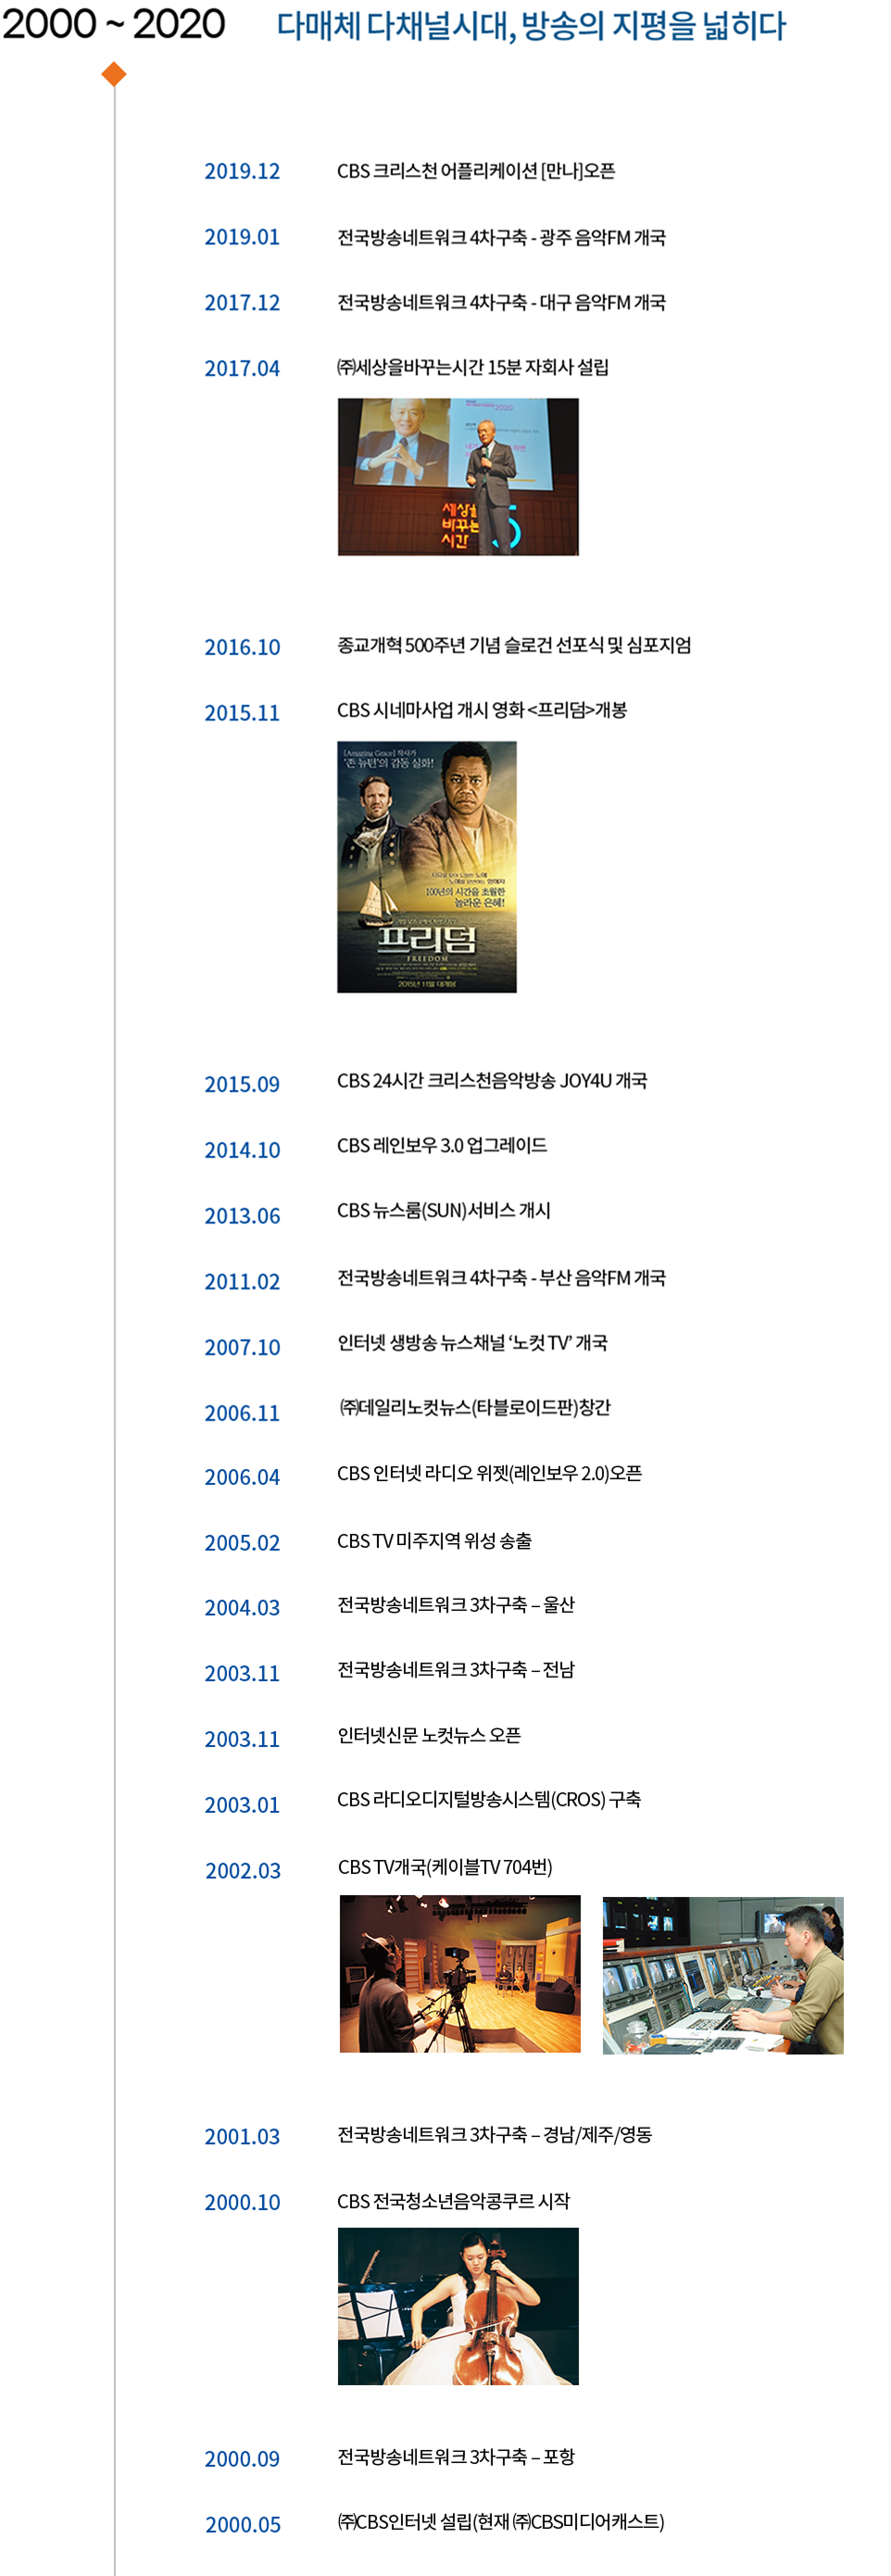Screen dimensions: 891x2576
Task: Select the 2019.12 date label
Action: pyautogui.click(x=242, y=171)
